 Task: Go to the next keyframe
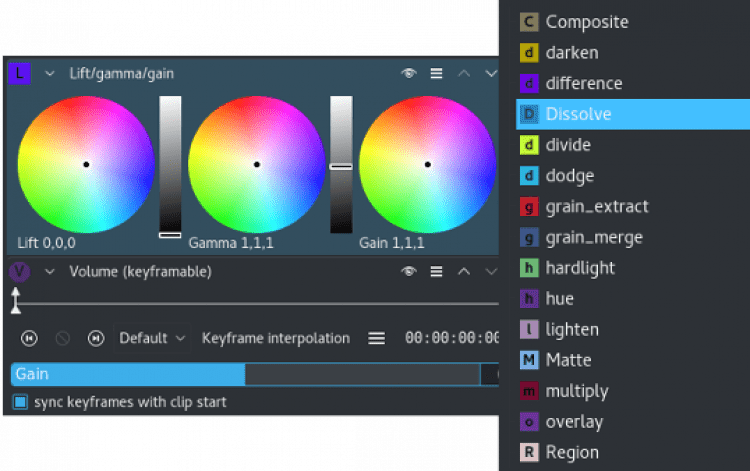[x=95, y=338]
